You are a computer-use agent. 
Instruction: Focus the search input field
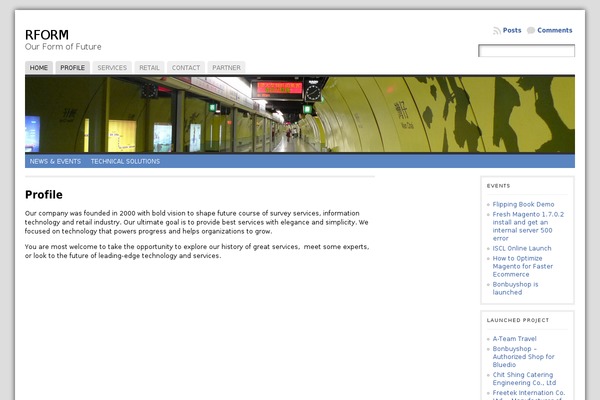pos(527,51)
